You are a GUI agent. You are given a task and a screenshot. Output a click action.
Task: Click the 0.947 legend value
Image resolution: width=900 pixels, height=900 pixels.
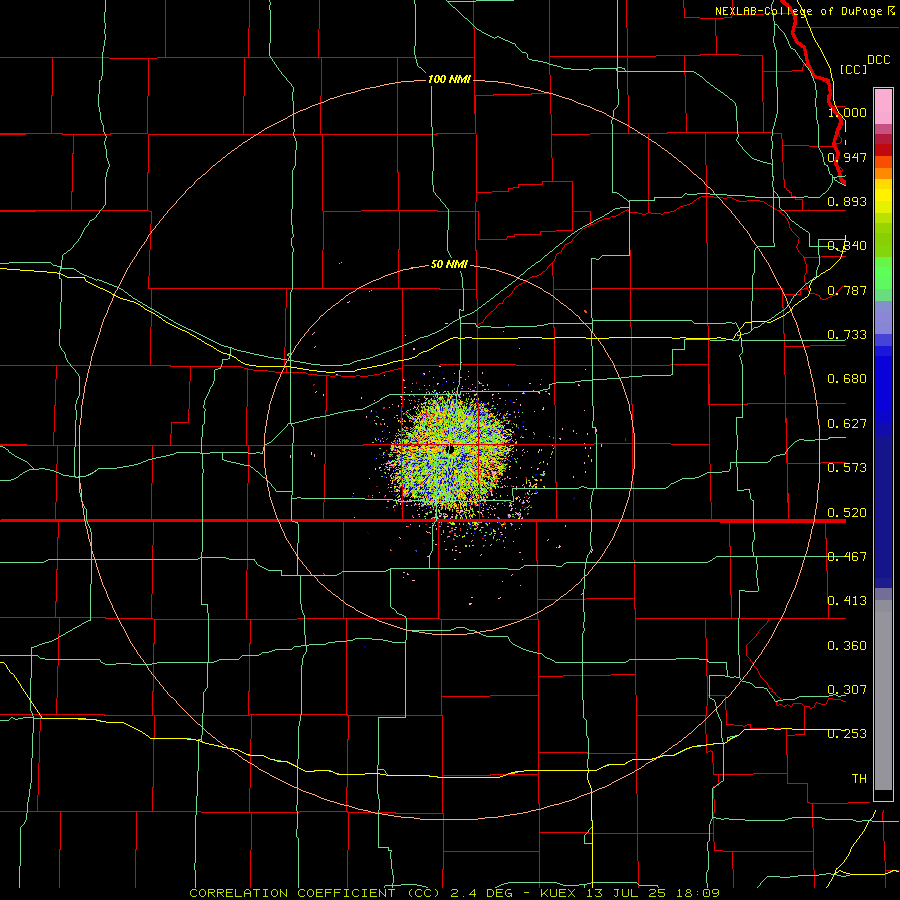847,157
